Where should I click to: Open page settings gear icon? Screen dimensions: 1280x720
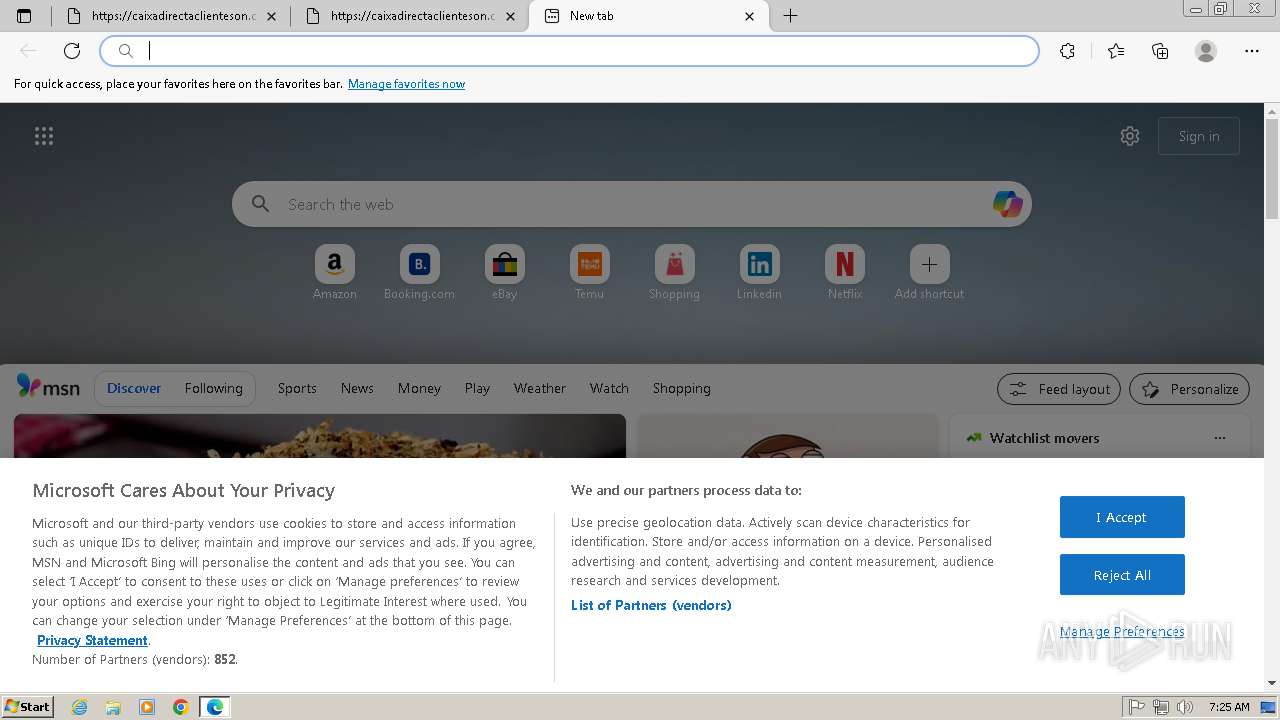pyautogui.click(x=1130, y=136)
